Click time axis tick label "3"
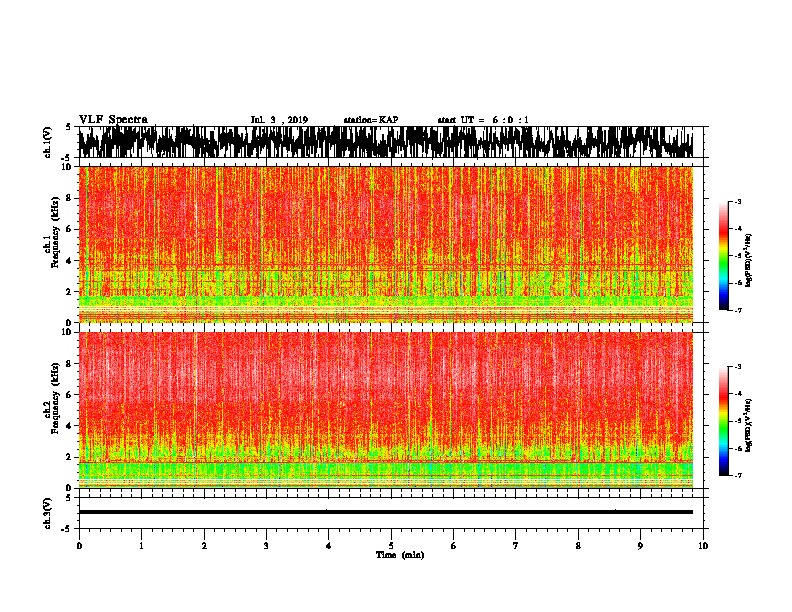The image size is (792, 612). coord(266,546)
